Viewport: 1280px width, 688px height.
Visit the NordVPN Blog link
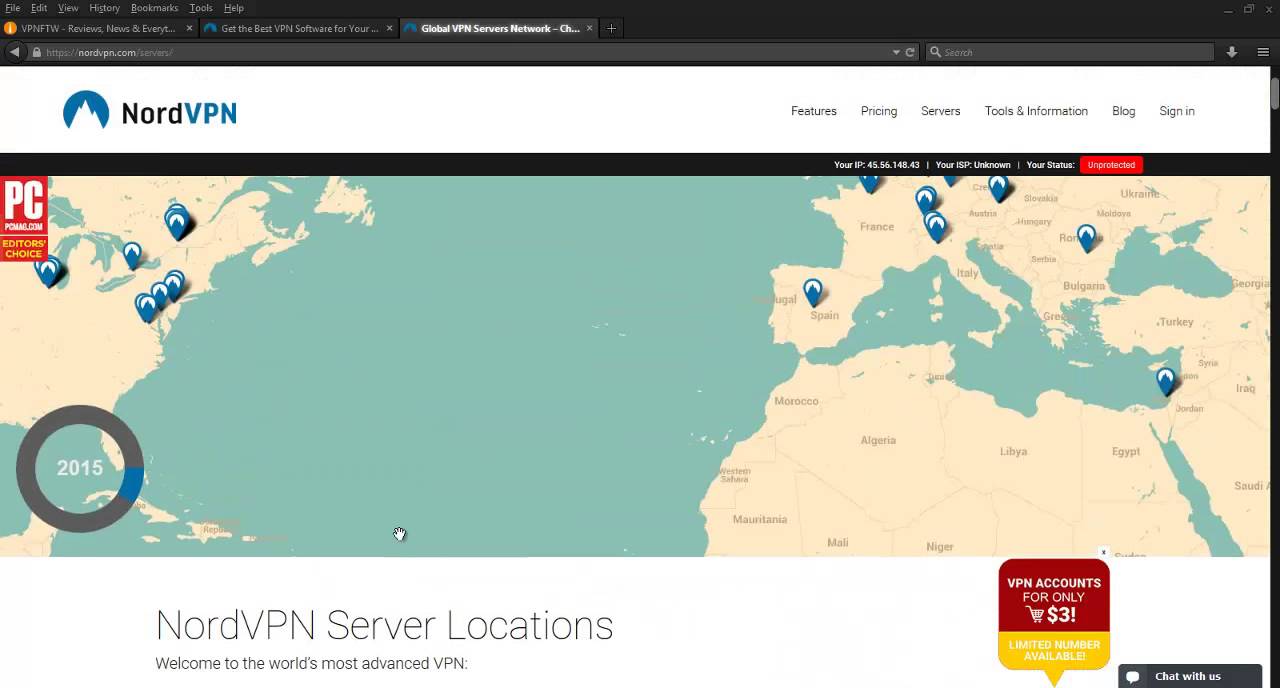tap(1123, 111)
